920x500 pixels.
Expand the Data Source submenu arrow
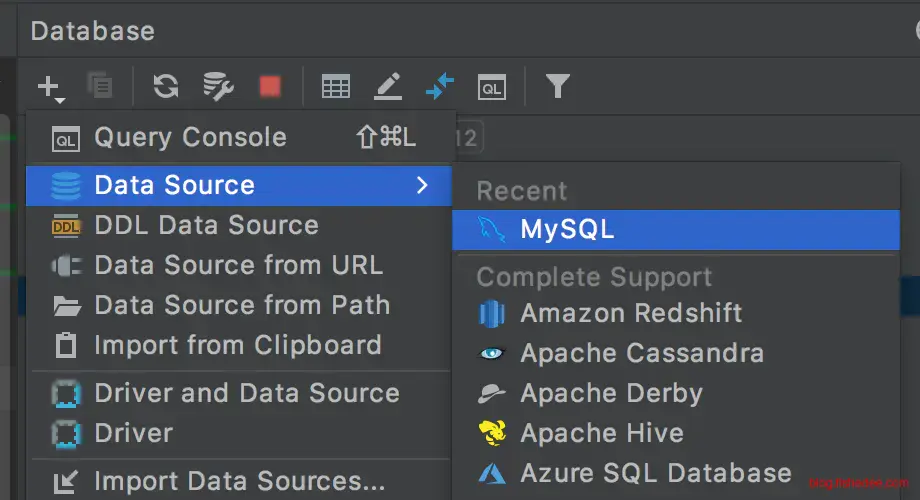(x=422, y=185)
